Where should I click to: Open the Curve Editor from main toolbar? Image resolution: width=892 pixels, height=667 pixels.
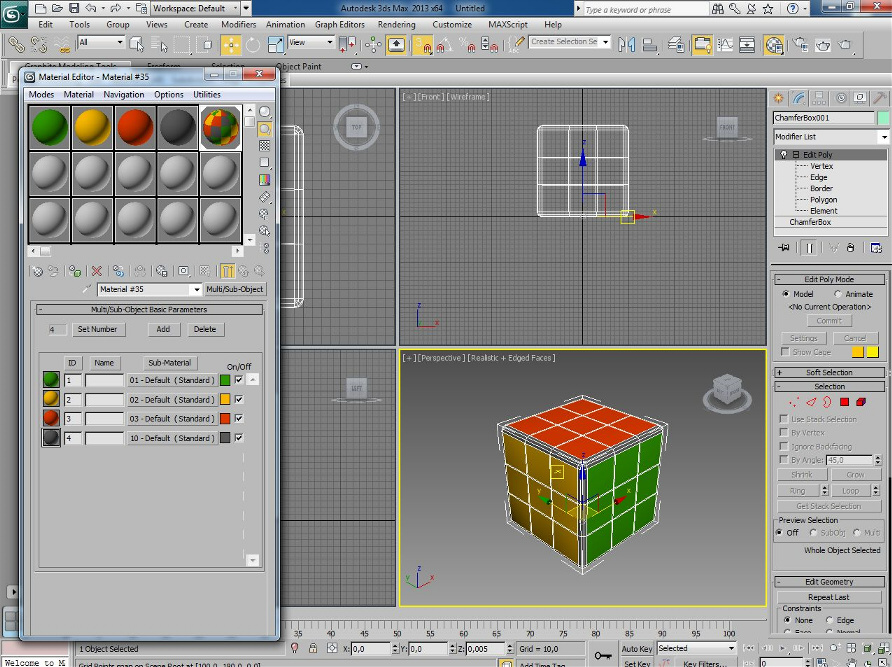point(725,44)
